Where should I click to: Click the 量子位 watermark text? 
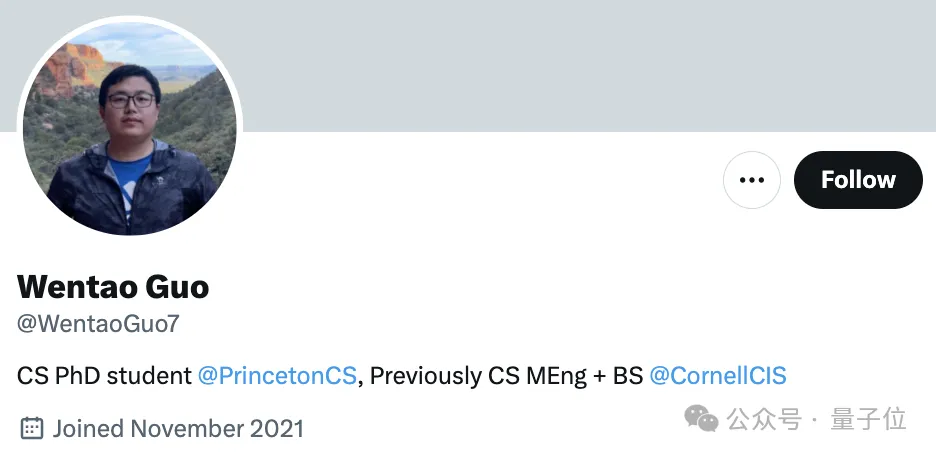[868, 419]
